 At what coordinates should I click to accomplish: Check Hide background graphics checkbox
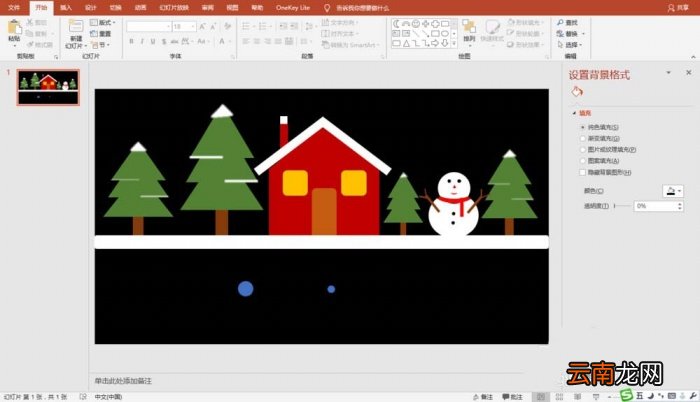point(583,172)
